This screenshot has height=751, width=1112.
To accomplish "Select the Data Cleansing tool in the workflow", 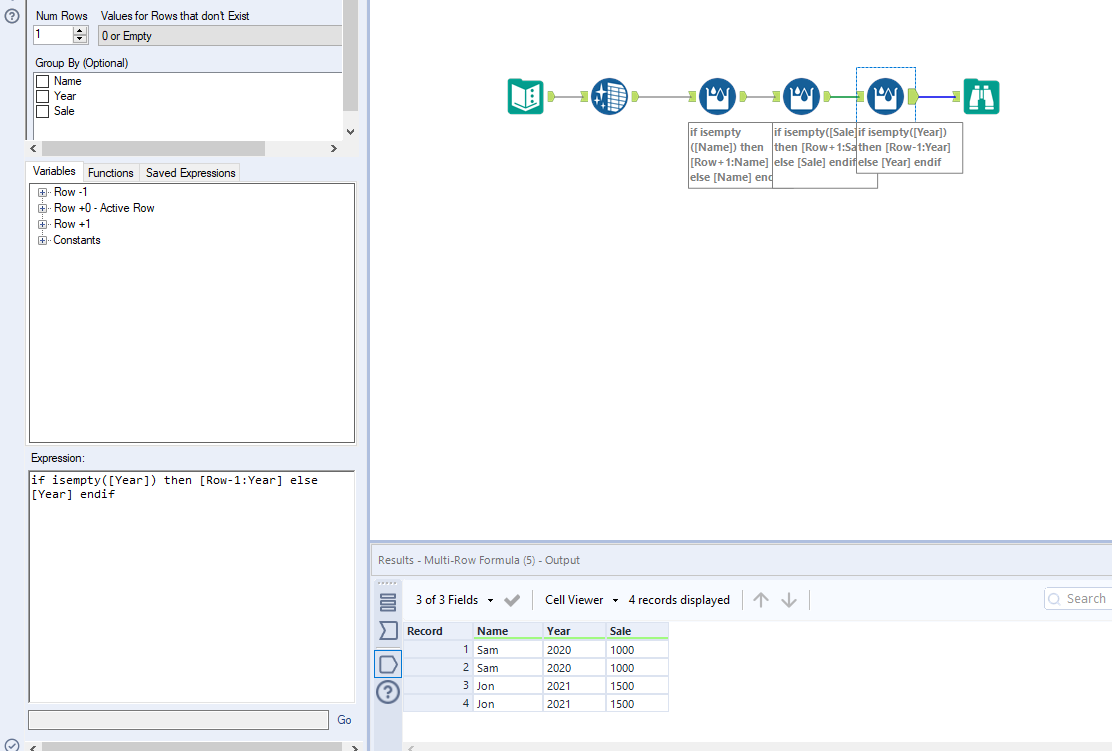I will point(609,96).
